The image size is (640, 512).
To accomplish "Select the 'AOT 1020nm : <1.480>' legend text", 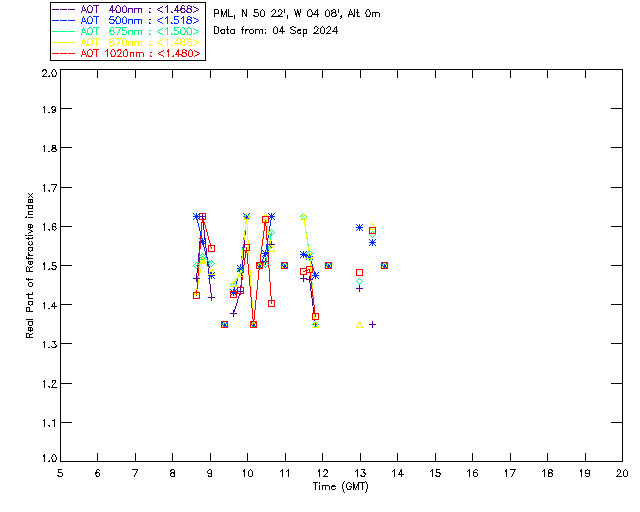I will 140,53.
